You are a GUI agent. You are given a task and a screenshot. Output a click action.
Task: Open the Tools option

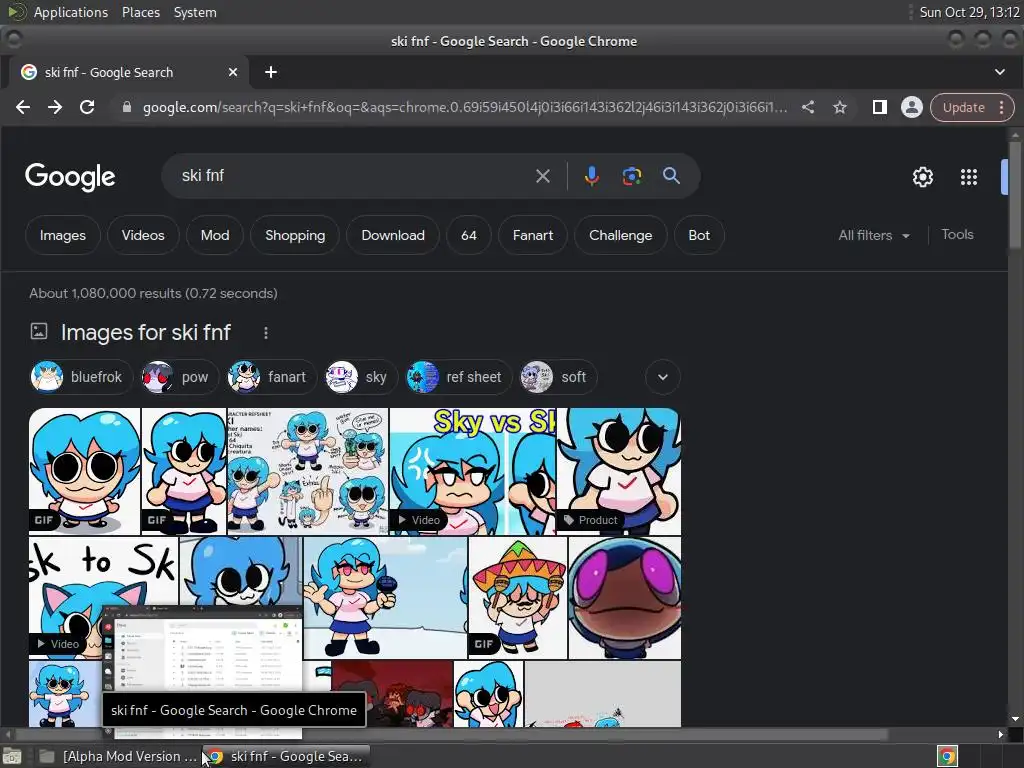[957, 234]
